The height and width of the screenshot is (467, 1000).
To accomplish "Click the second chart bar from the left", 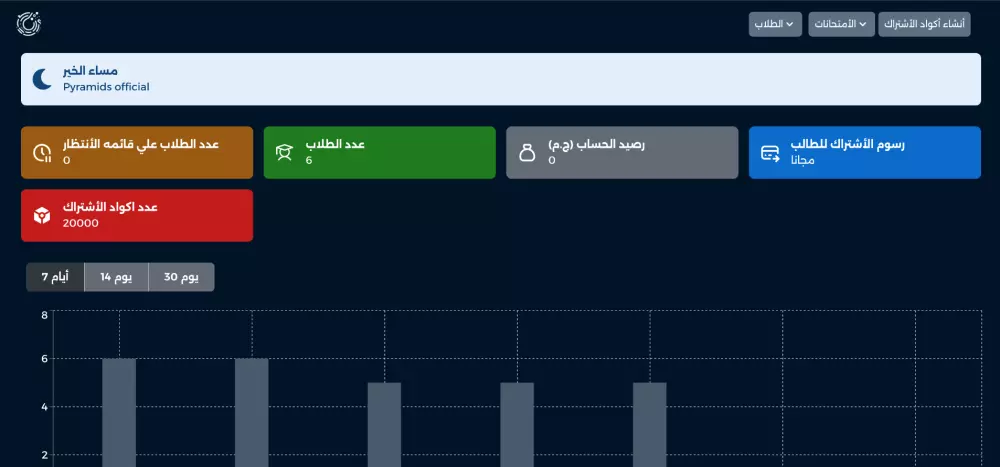I will (x=252, y=412).
